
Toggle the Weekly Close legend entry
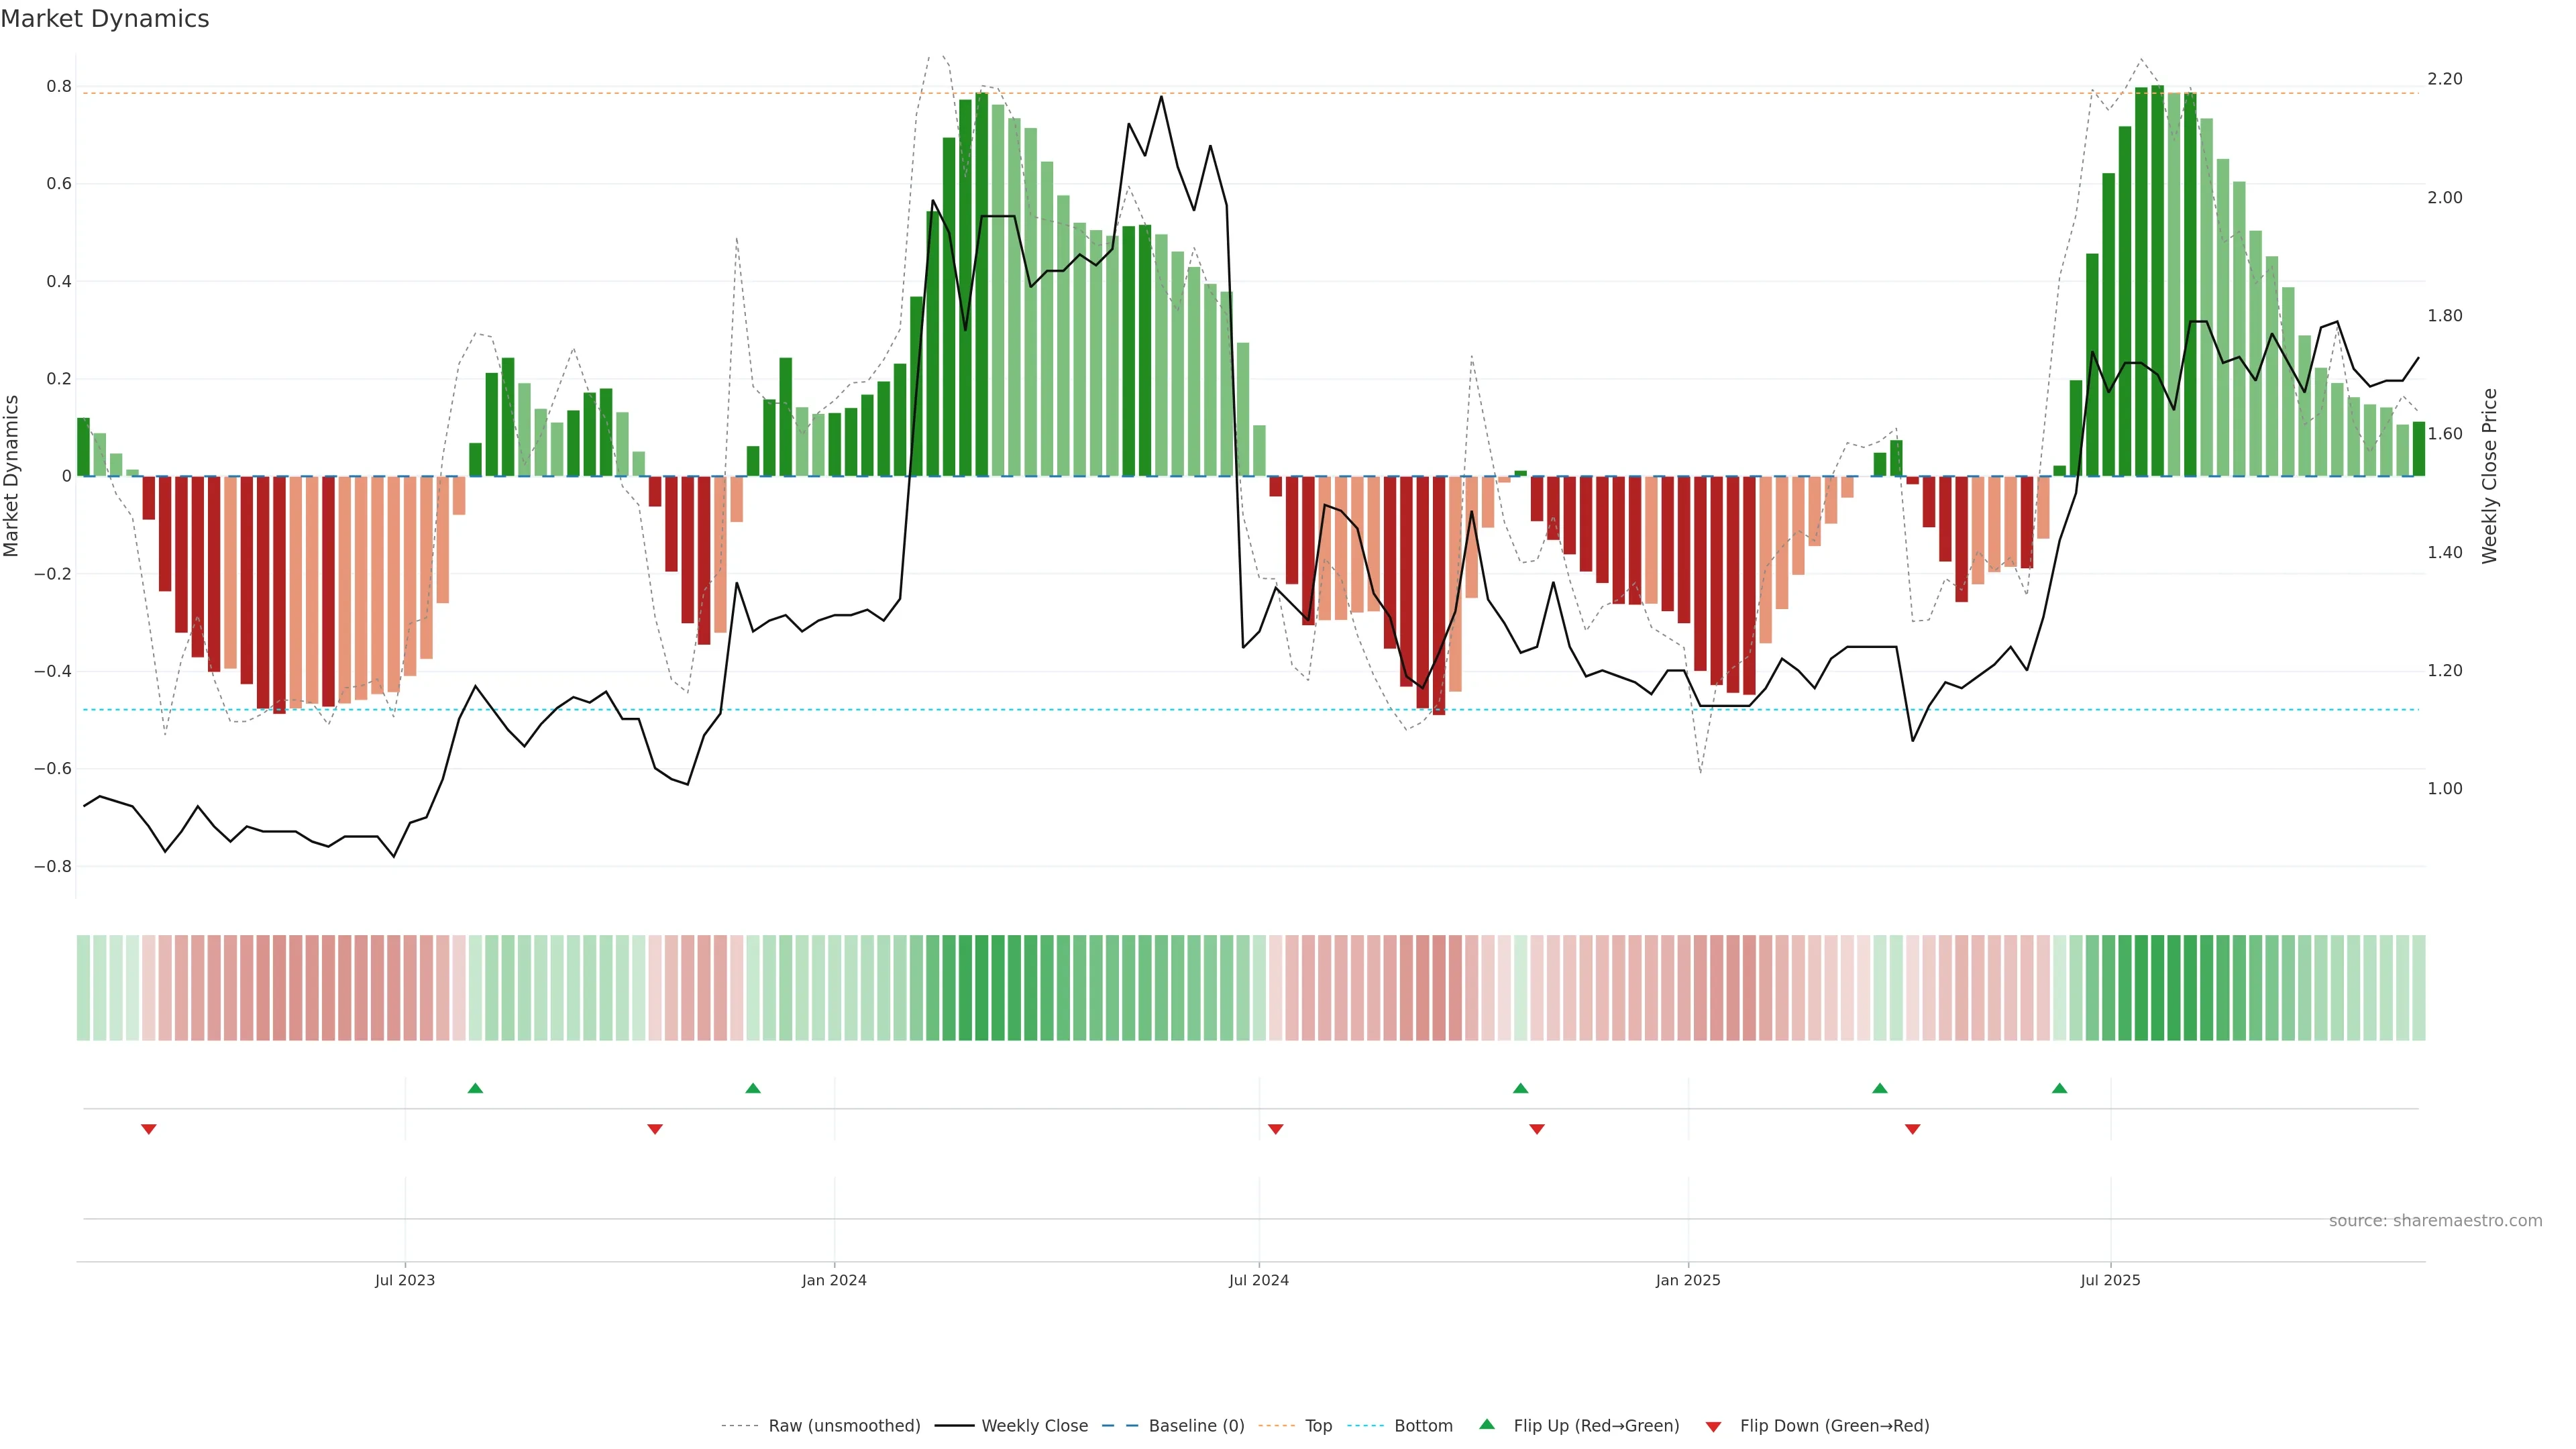[1034, 1426]
